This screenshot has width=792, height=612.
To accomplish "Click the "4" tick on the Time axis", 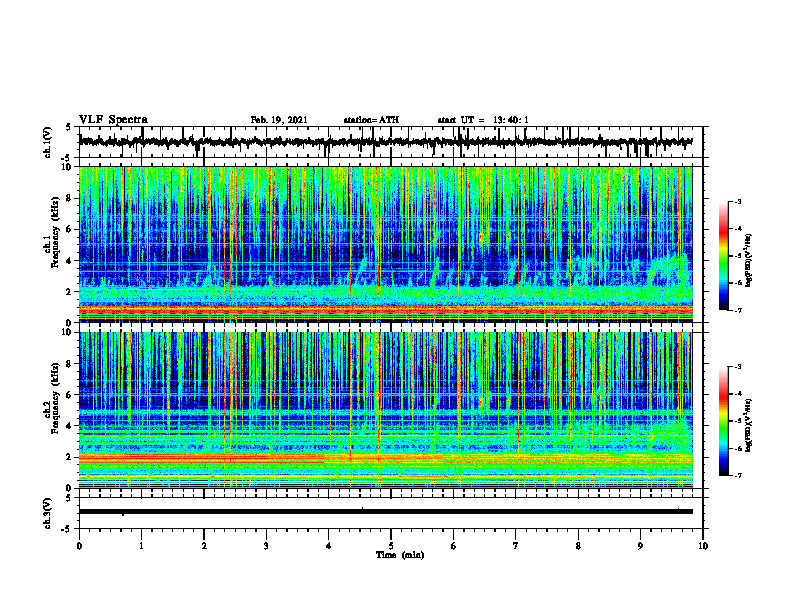I will tap(329, 546).
